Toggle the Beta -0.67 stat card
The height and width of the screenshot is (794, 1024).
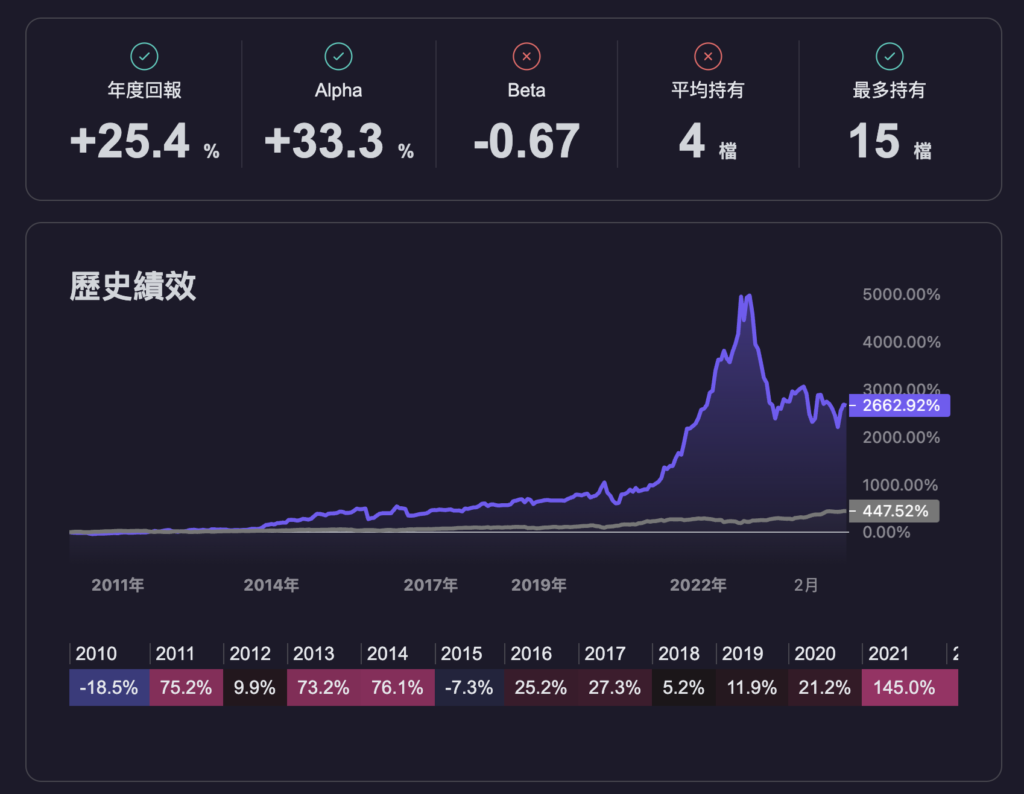[525, 105]
